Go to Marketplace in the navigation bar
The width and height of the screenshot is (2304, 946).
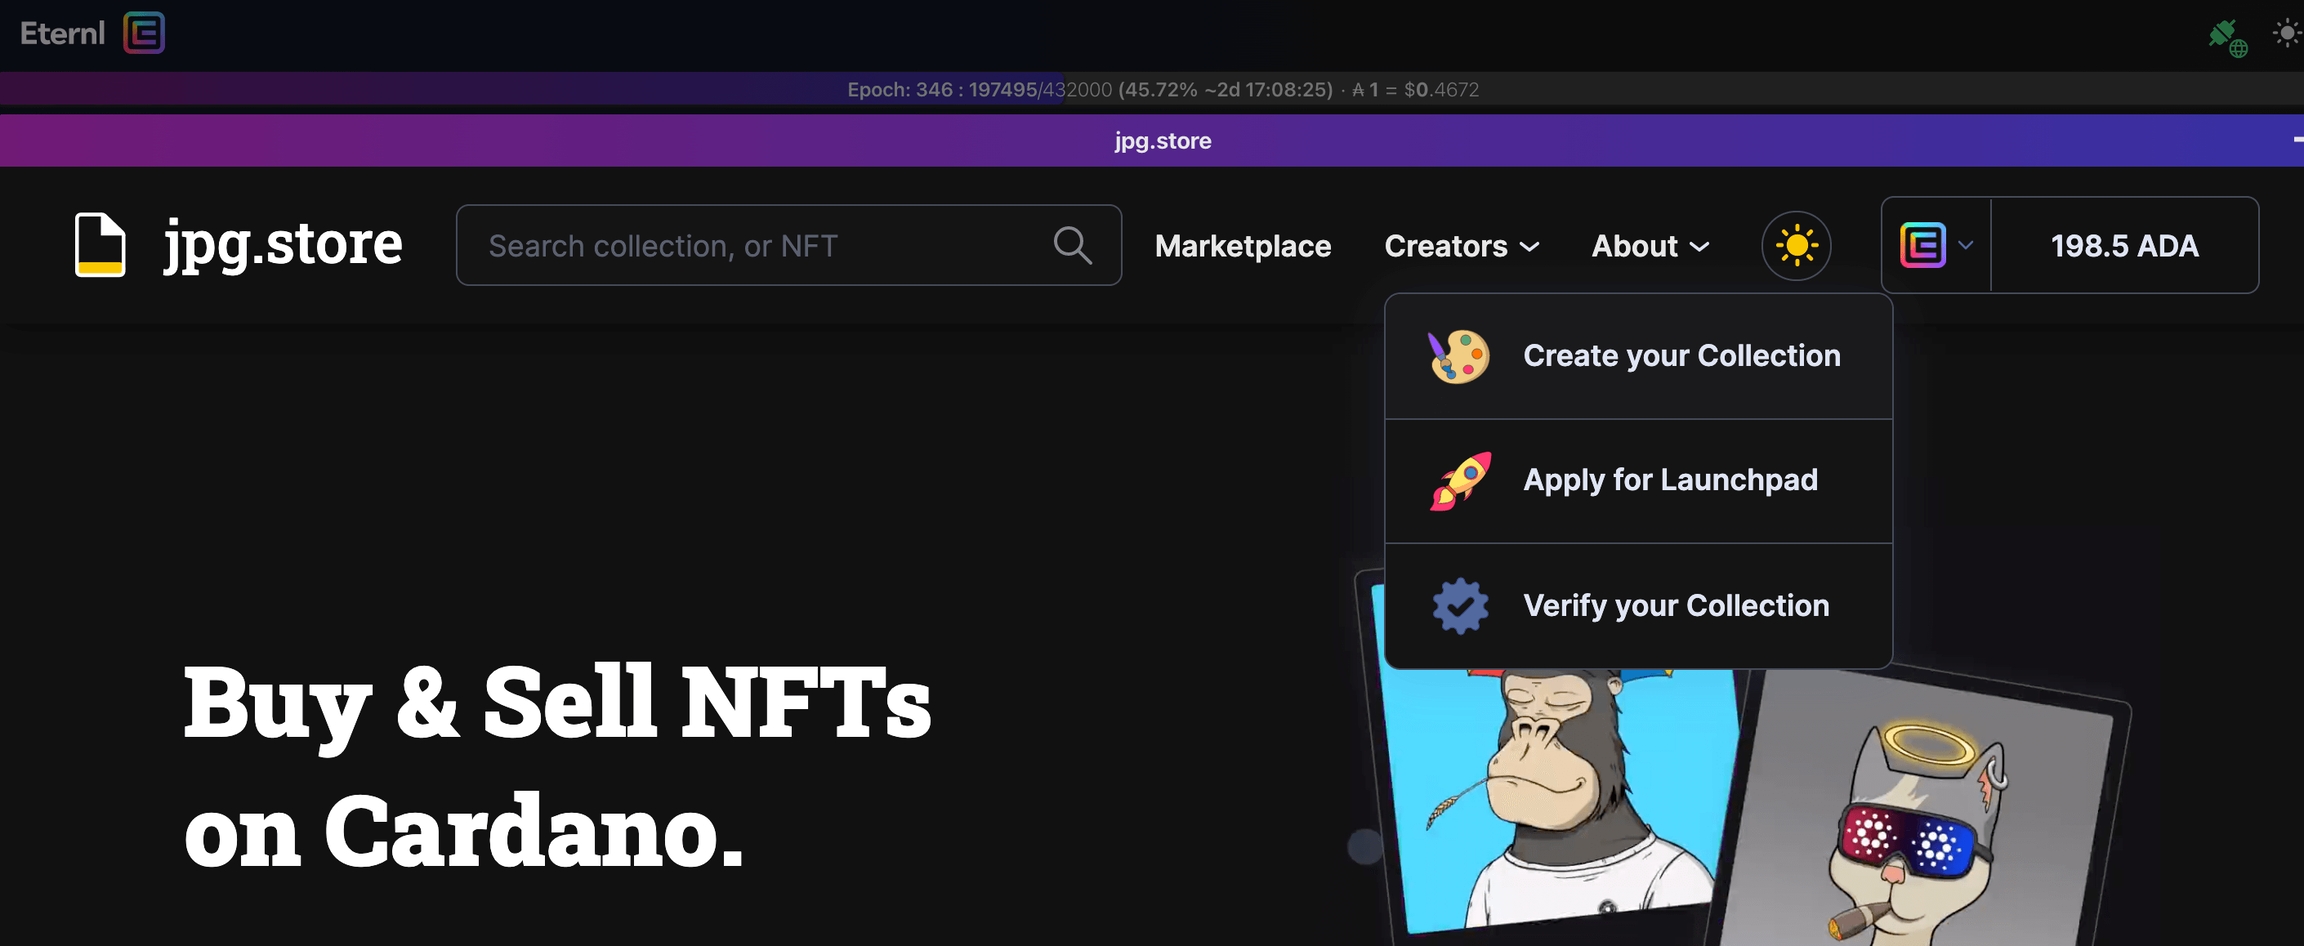point(1242,246)
